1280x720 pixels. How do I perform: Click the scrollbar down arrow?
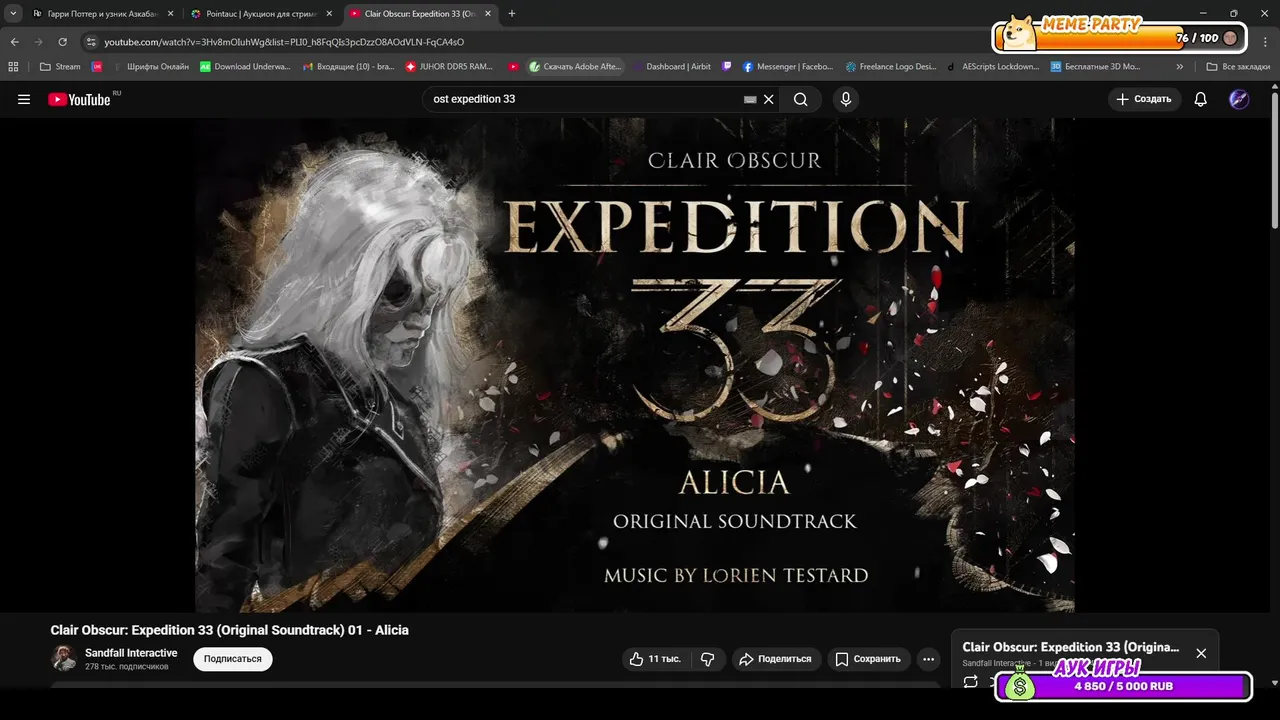coord(1274,683)
